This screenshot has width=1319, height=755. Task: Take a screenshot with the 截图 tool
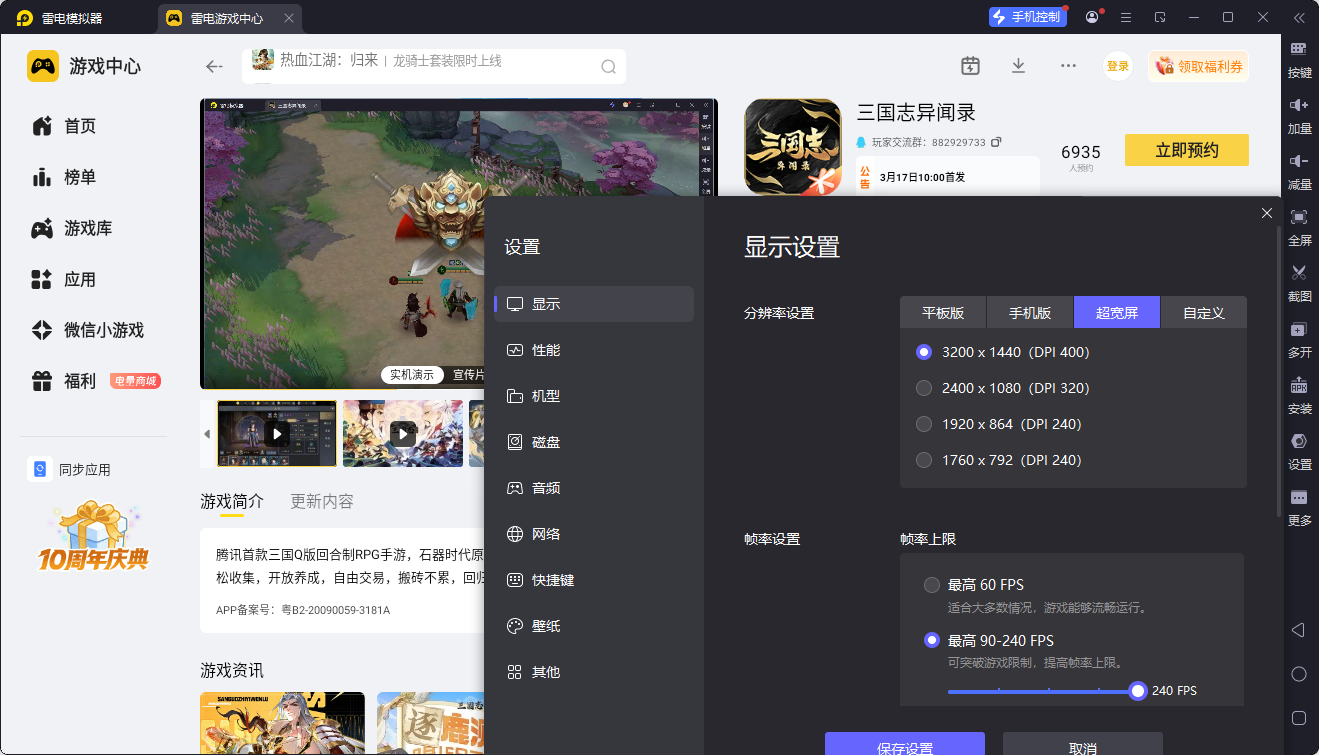coord(1299,283)
